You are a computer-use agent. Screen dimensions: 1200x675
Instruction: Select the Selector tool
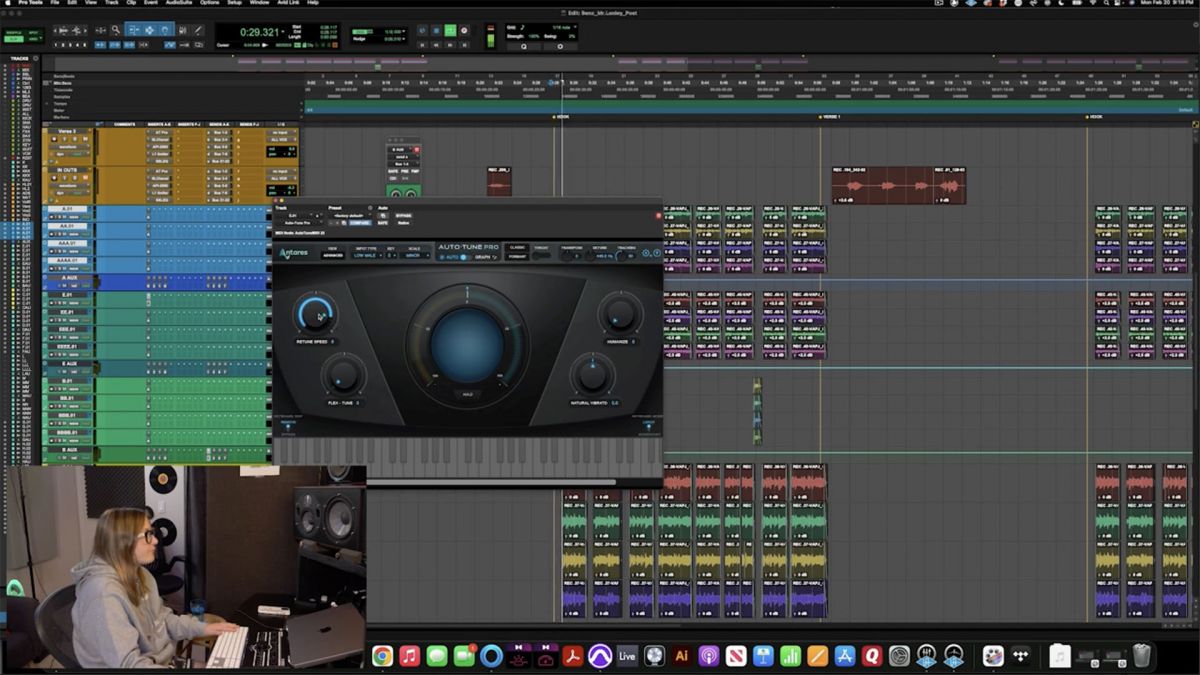[x=149, y=31]
